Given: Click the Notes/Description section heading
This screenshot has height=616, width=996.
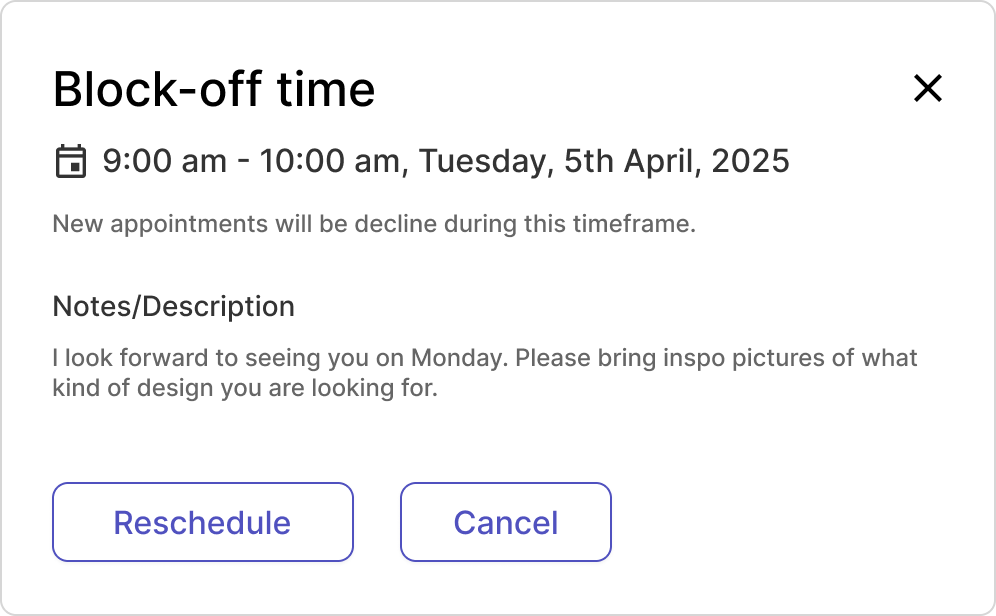Looking at the screenshot, I should 174,306.
